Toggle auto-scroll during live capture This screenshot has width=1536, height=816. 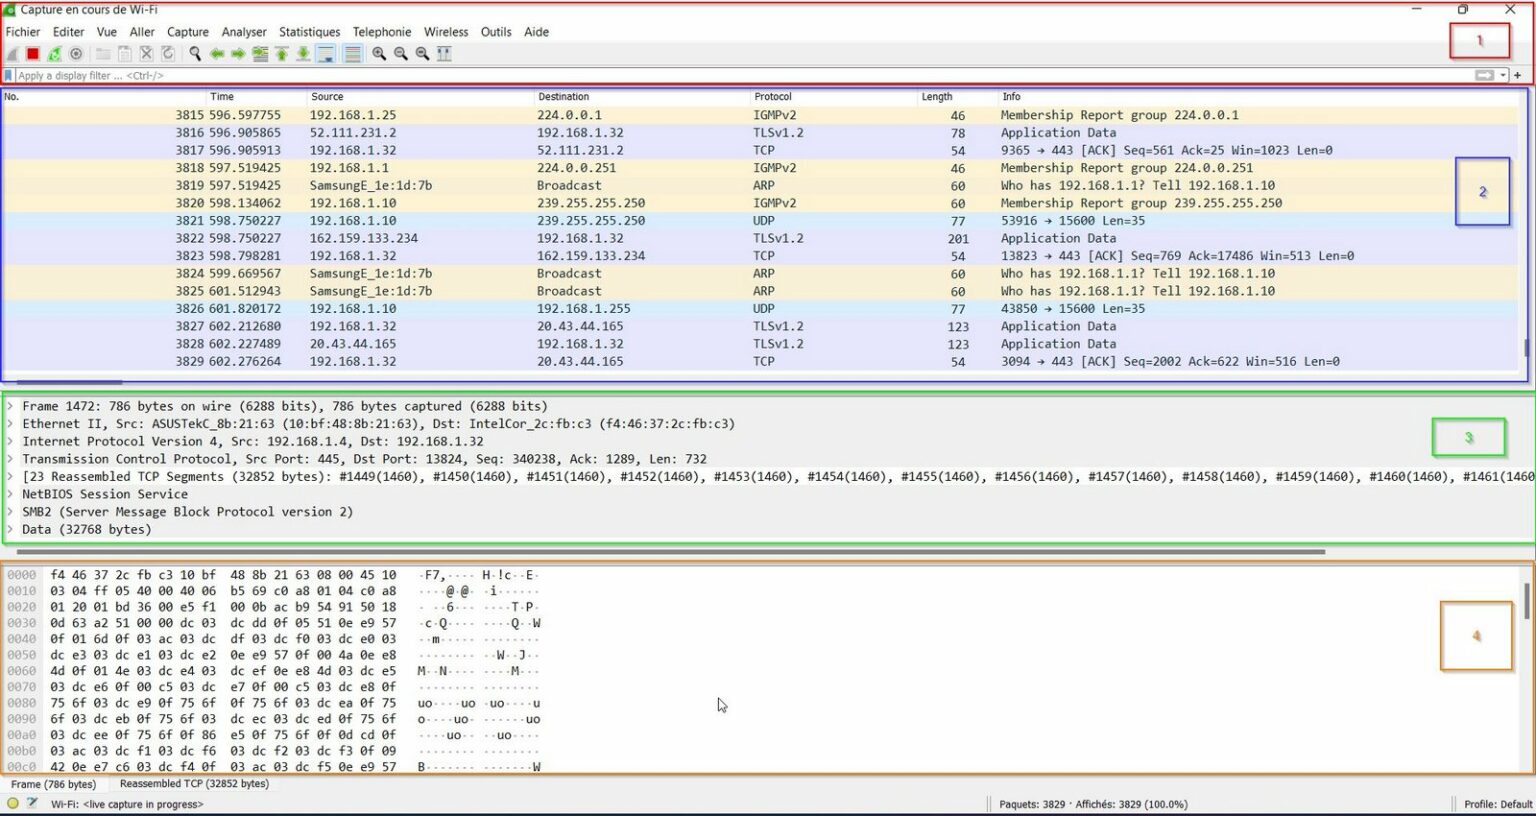coord(325,53)
